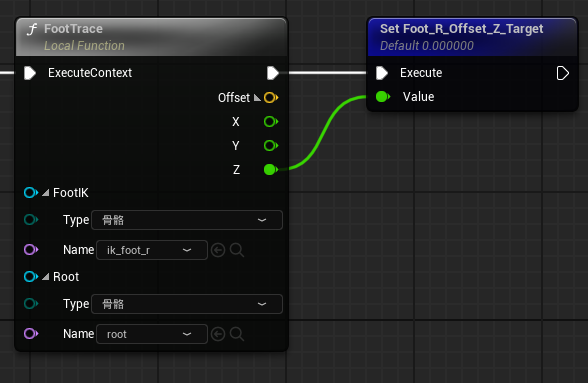Open FootIK Type dropdown
This screenshot has height=383, width=588.
pos(187,220)
